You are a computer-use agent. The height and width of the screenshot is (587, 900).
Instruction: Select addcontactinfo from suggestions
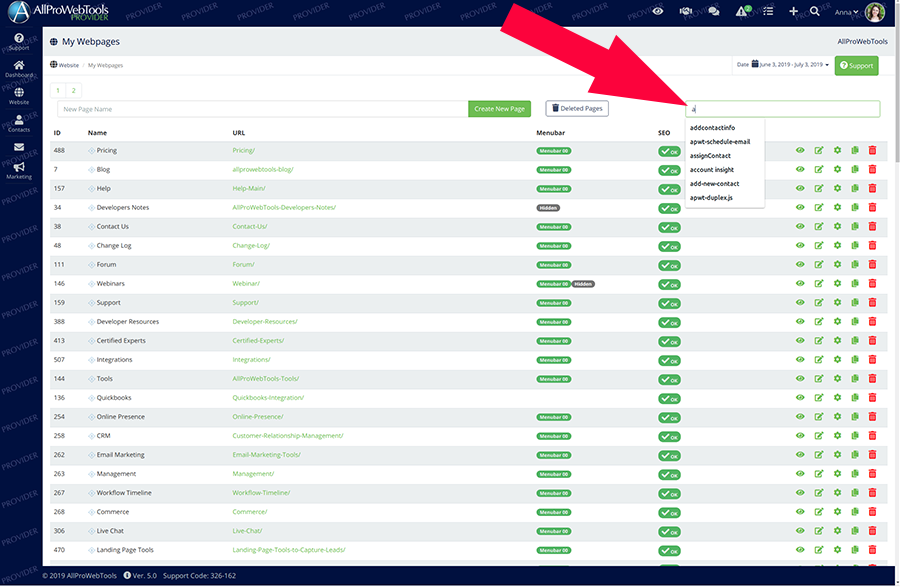712,127
